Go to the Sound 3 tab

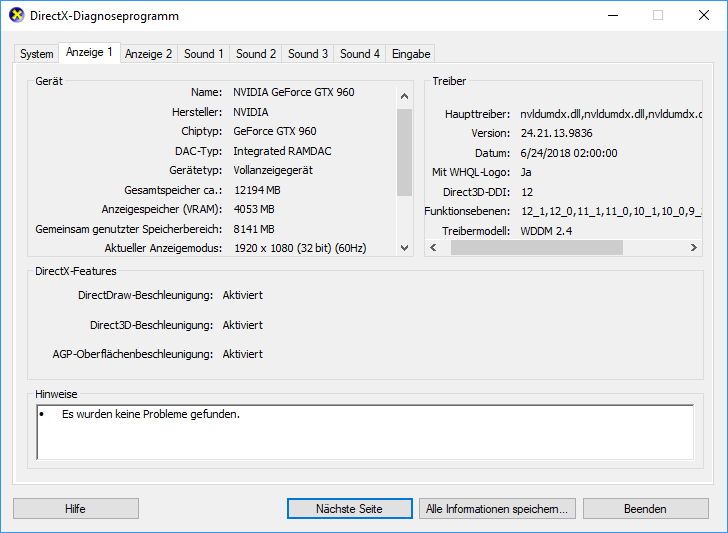pos(308,54)
